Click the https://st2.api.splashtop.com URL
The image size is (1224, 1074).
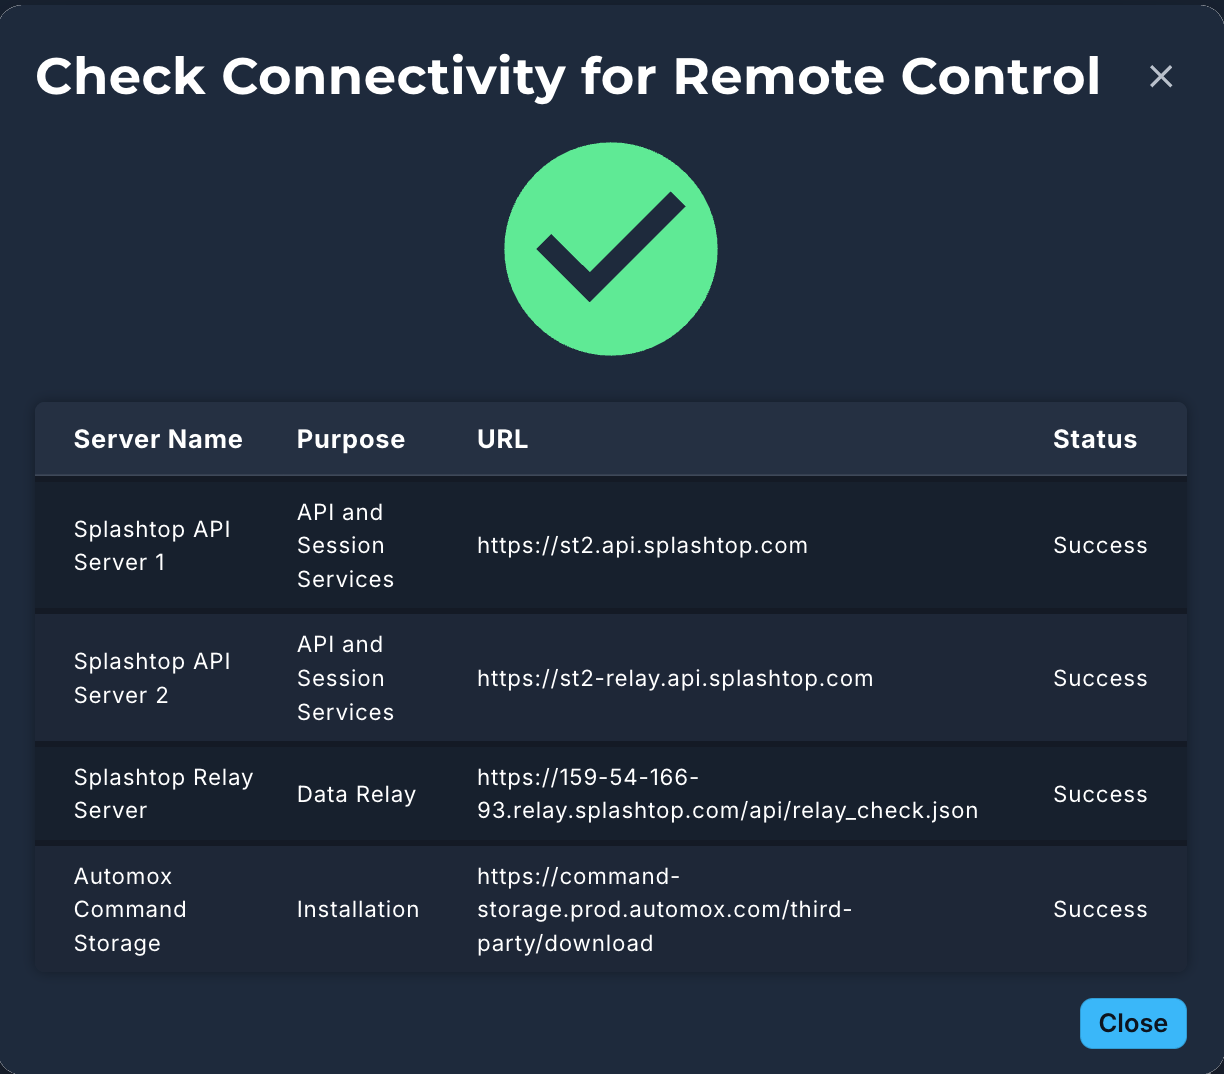[x=642, y=546]
